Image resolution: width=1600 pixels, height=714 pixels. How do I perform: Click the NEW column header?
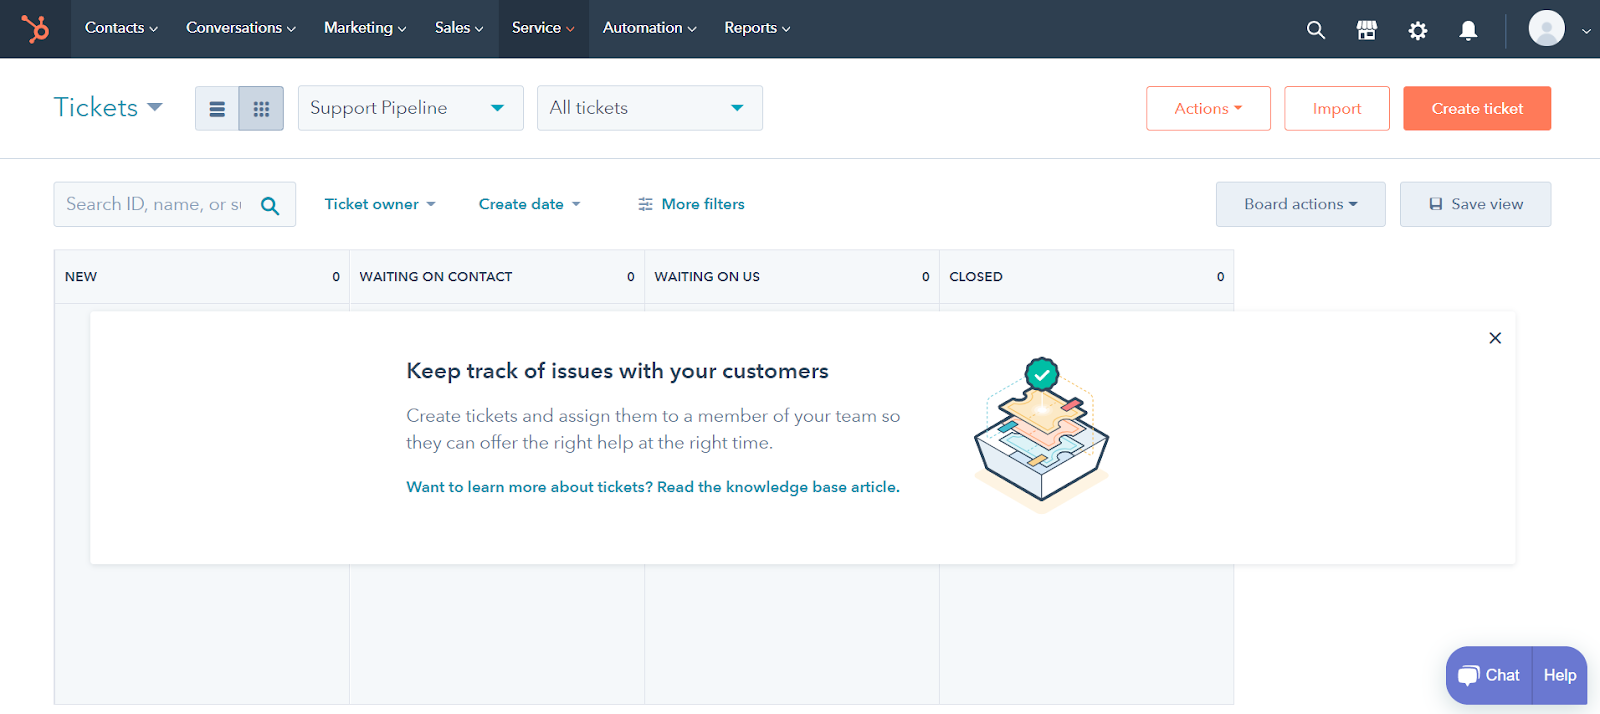202,277
